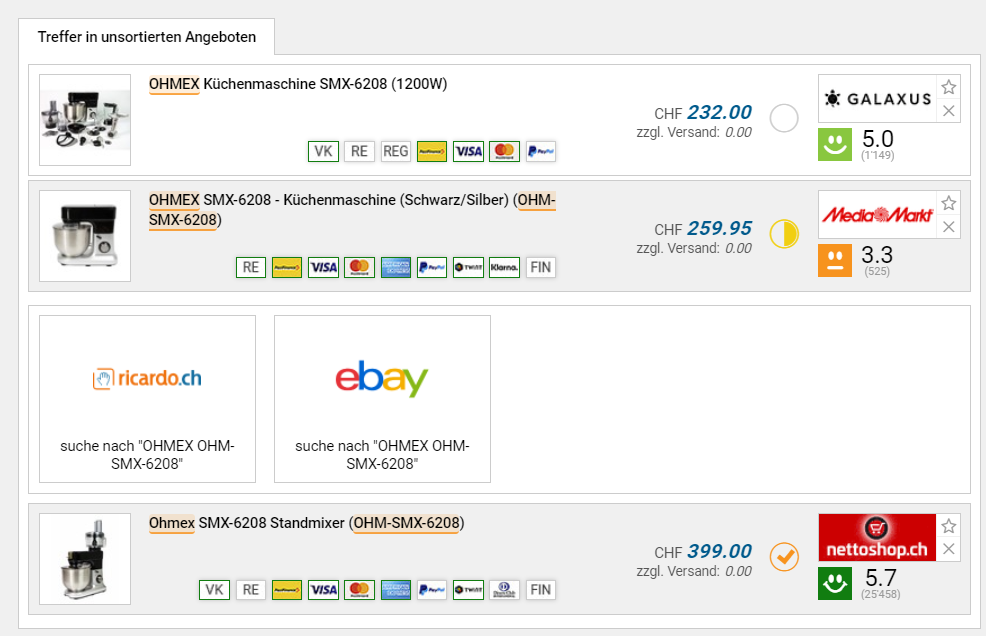The height and width of the screenshot is (636, 986).
Task: Dismiss the nettoshop.ch offer using the X
Action: [x=949, y=549]
